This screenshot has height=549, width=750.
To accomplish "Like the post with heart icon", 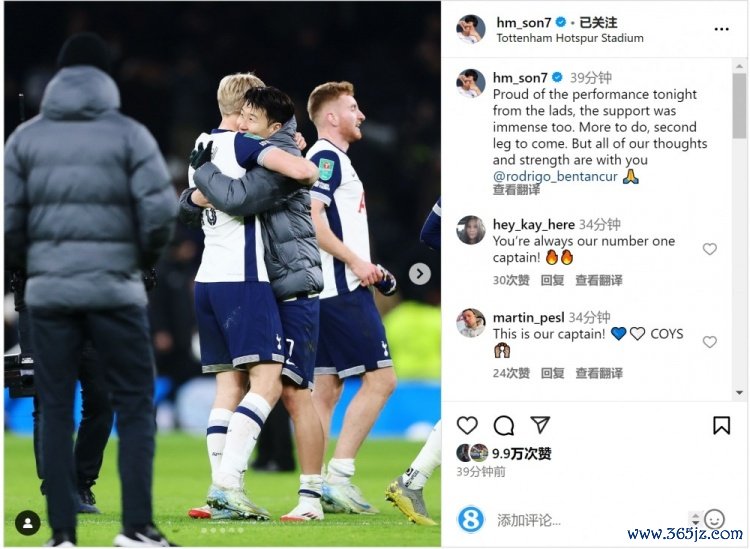I will 467,425.
